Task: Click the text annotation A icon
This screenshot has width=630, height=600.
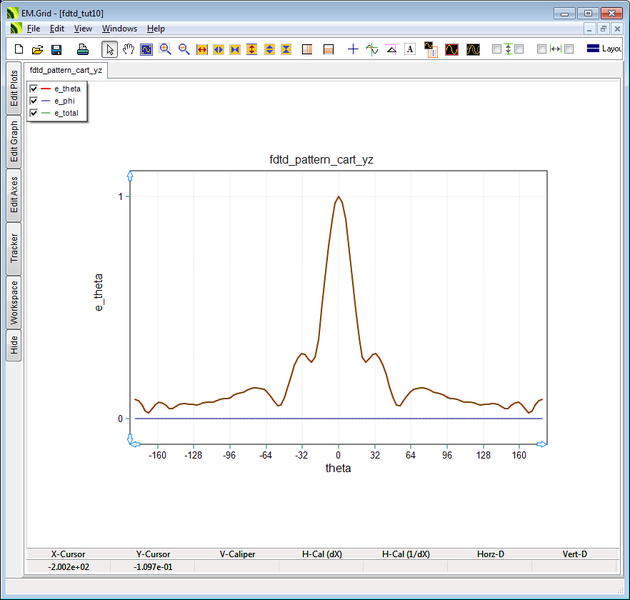Action: (x=410, y=49)
